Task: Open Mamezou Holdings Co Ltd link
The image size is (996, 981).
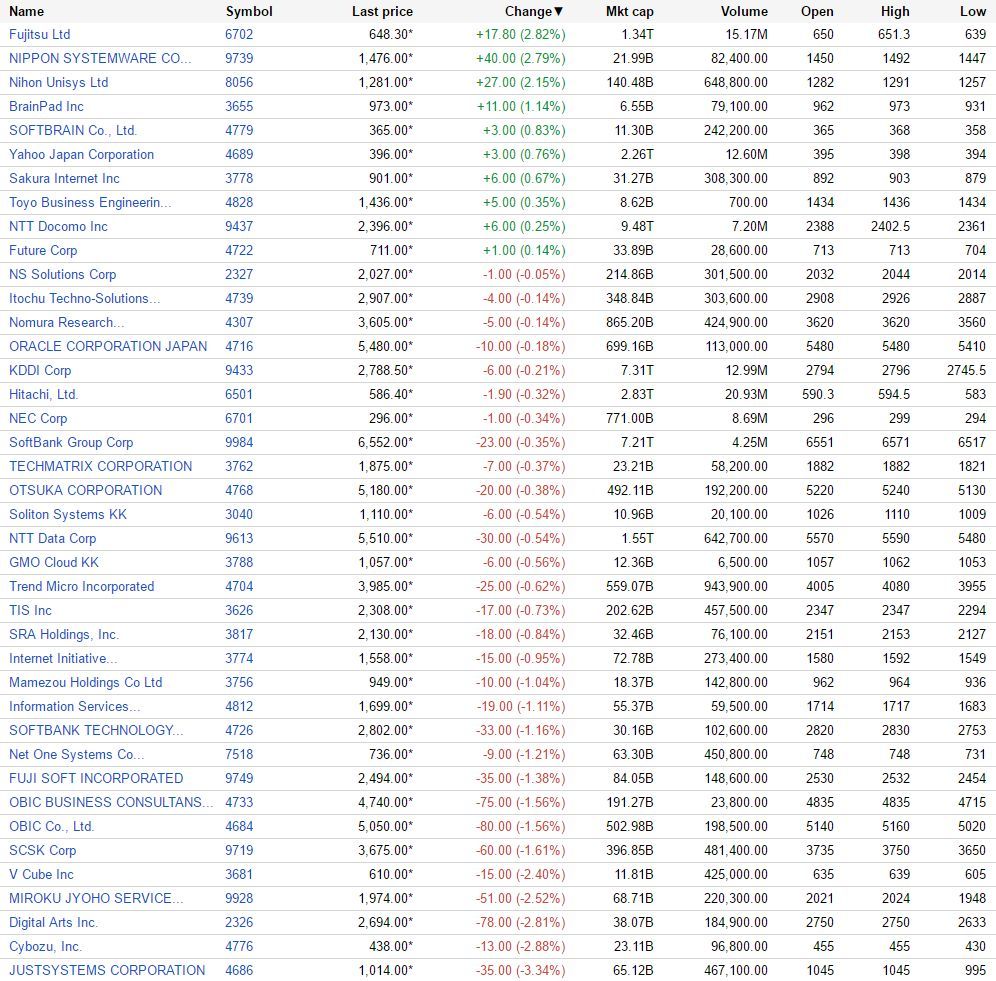Action: [86, 682]
